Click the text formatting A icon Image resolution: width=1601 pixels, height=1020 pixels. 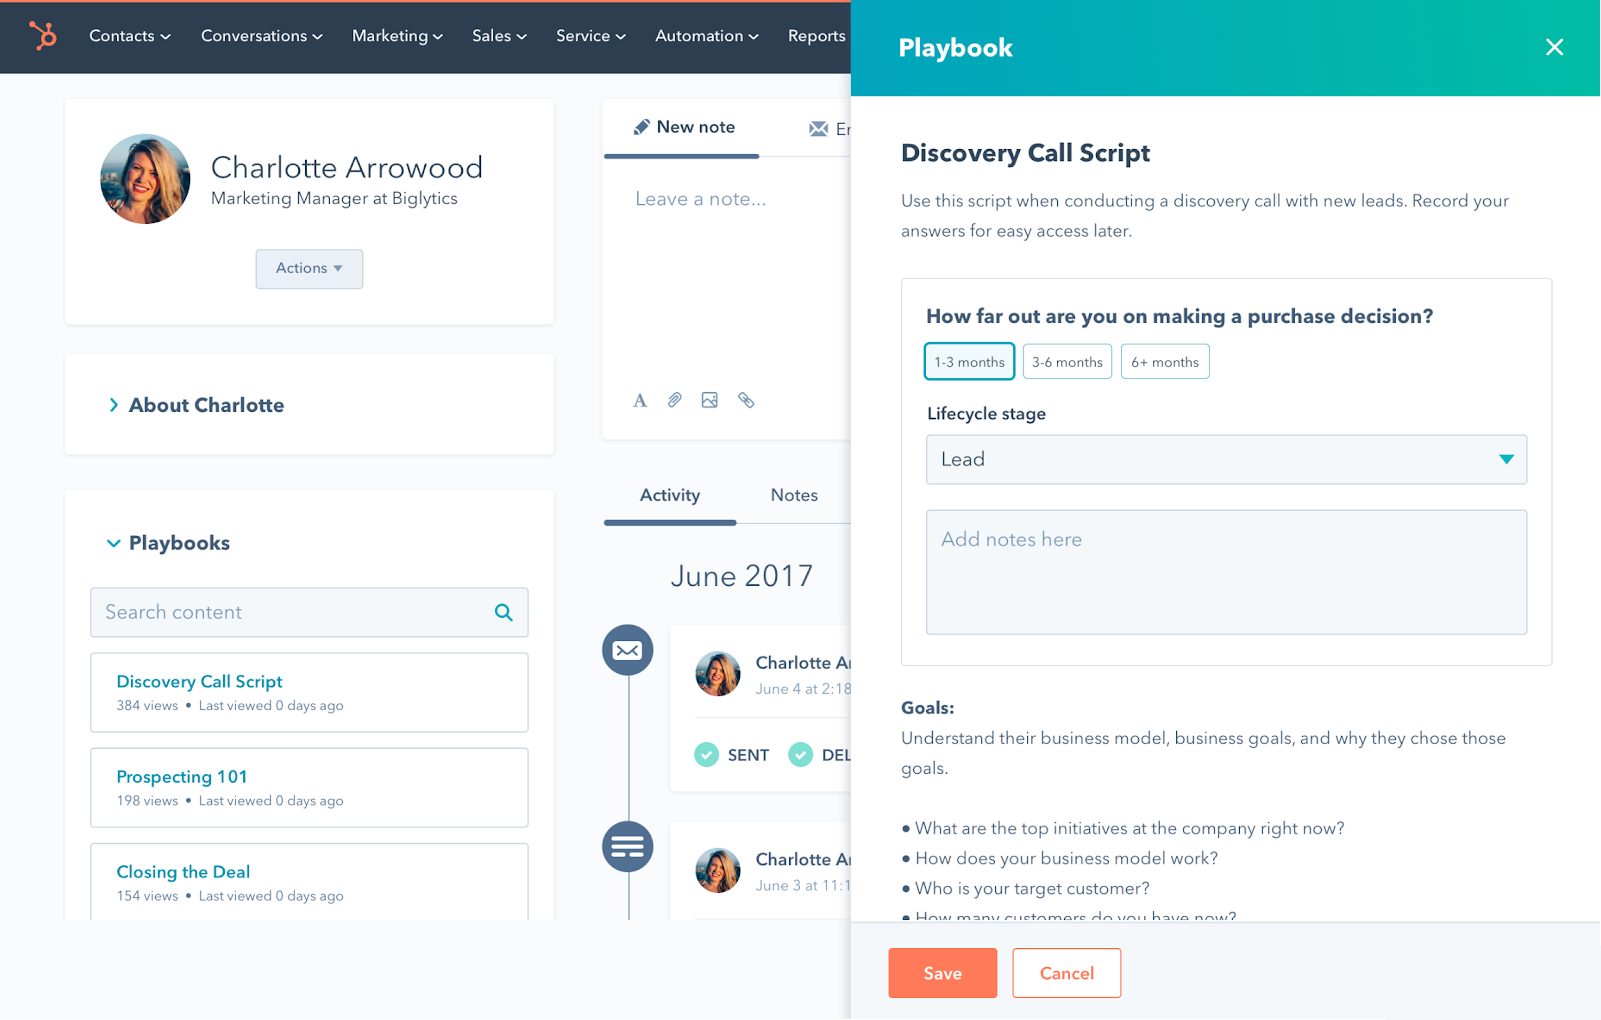[x=640, y=400]
